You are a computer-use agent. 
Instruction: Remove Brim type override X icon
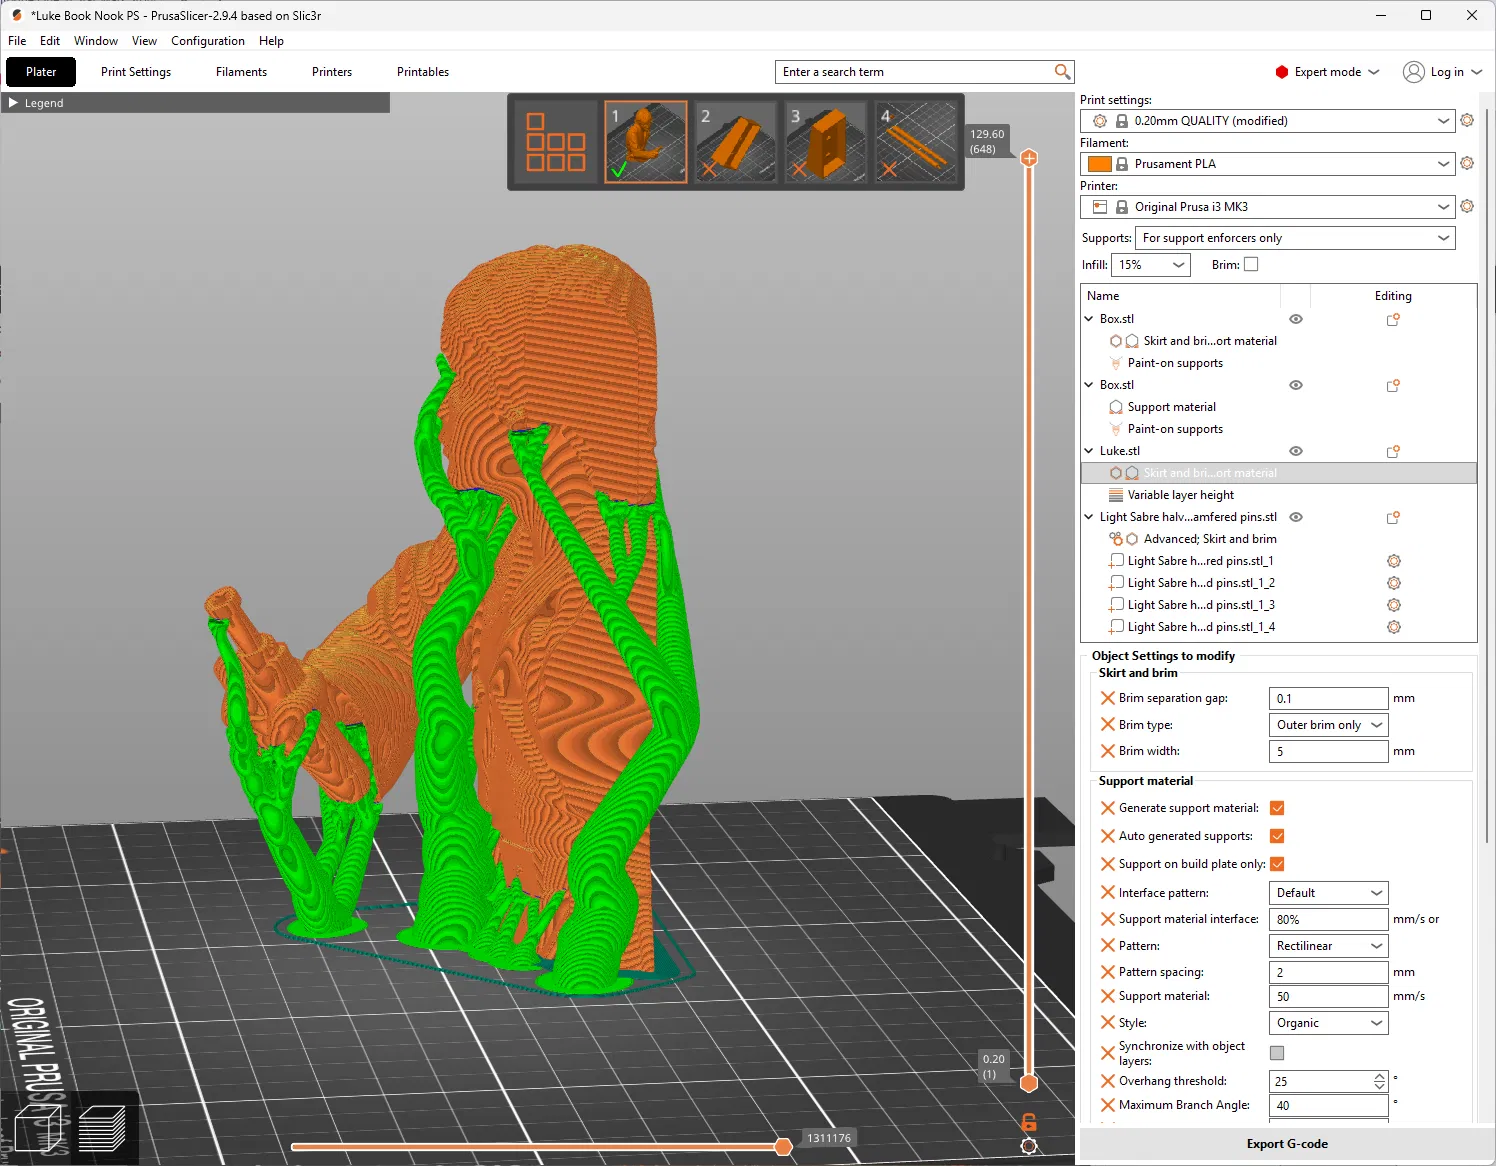(x=1107, y=725)
